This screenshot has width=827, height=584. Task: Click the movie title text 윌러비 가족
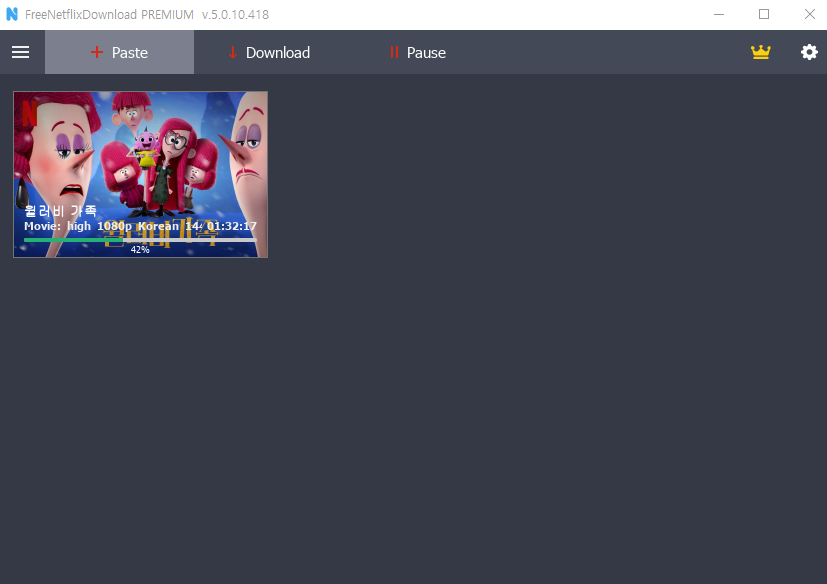pyautogui.click(x=61, y=211)
